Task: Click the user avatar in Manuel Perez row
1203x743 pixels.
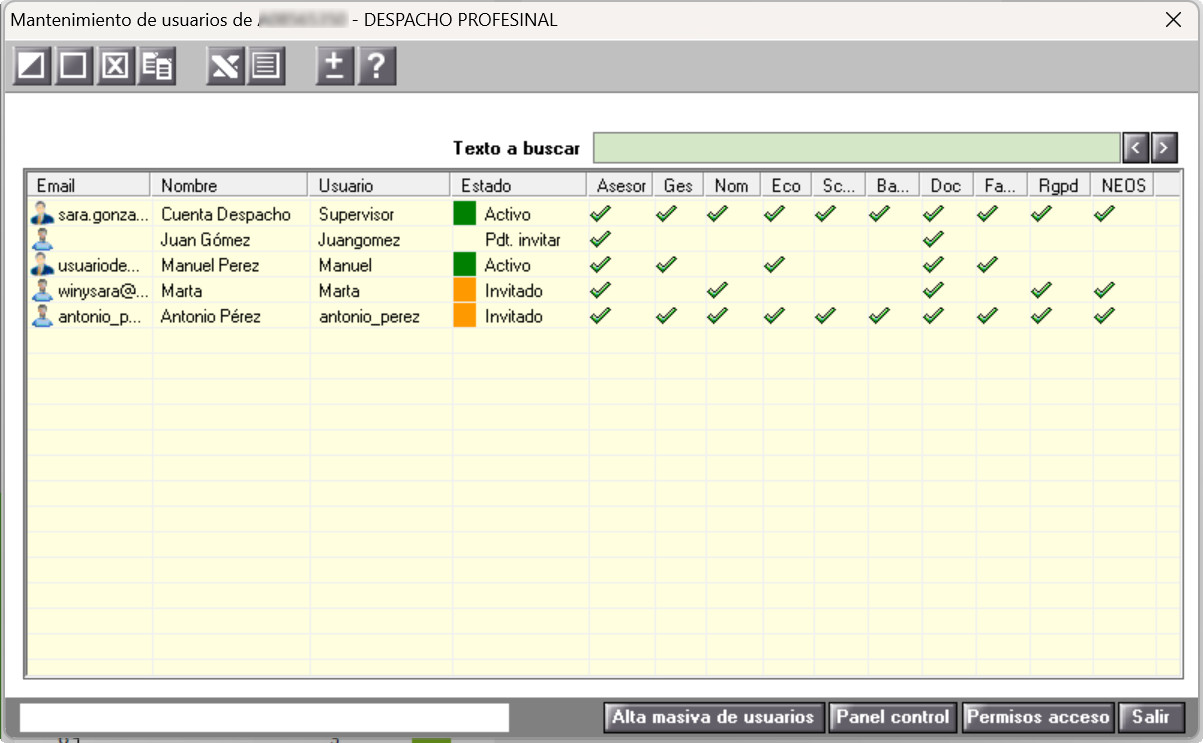Action: (x=42, y=265)
